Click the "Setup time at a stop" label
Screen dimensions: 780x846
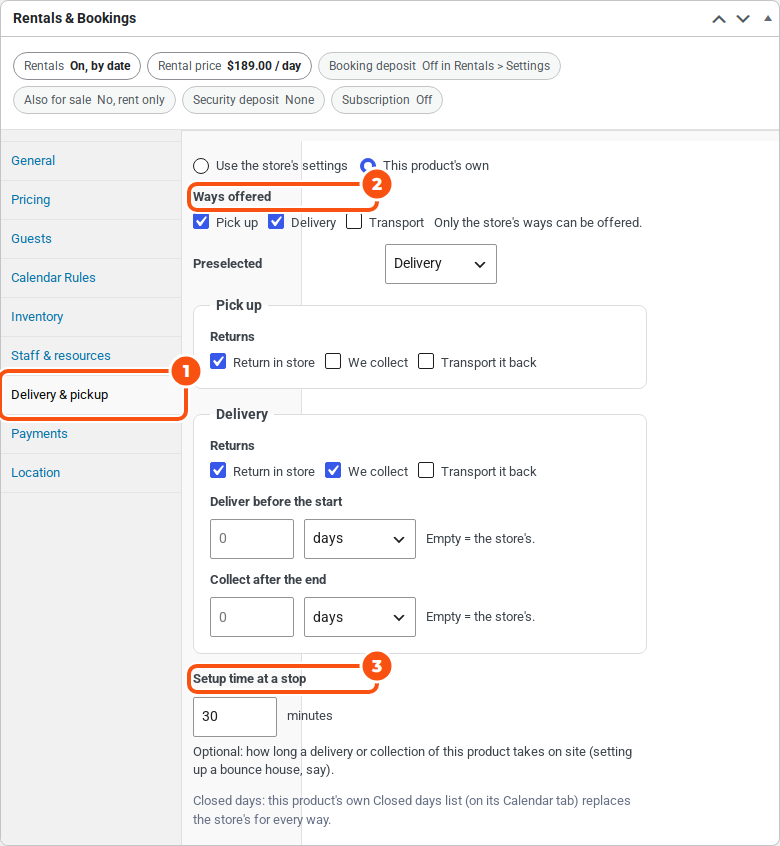click(249, 679)
